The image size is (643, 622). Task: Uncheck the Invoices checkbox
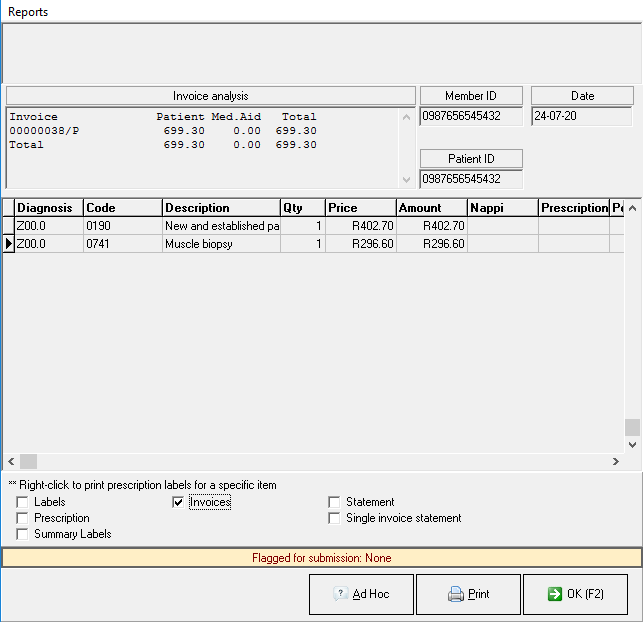click(179, 502)
